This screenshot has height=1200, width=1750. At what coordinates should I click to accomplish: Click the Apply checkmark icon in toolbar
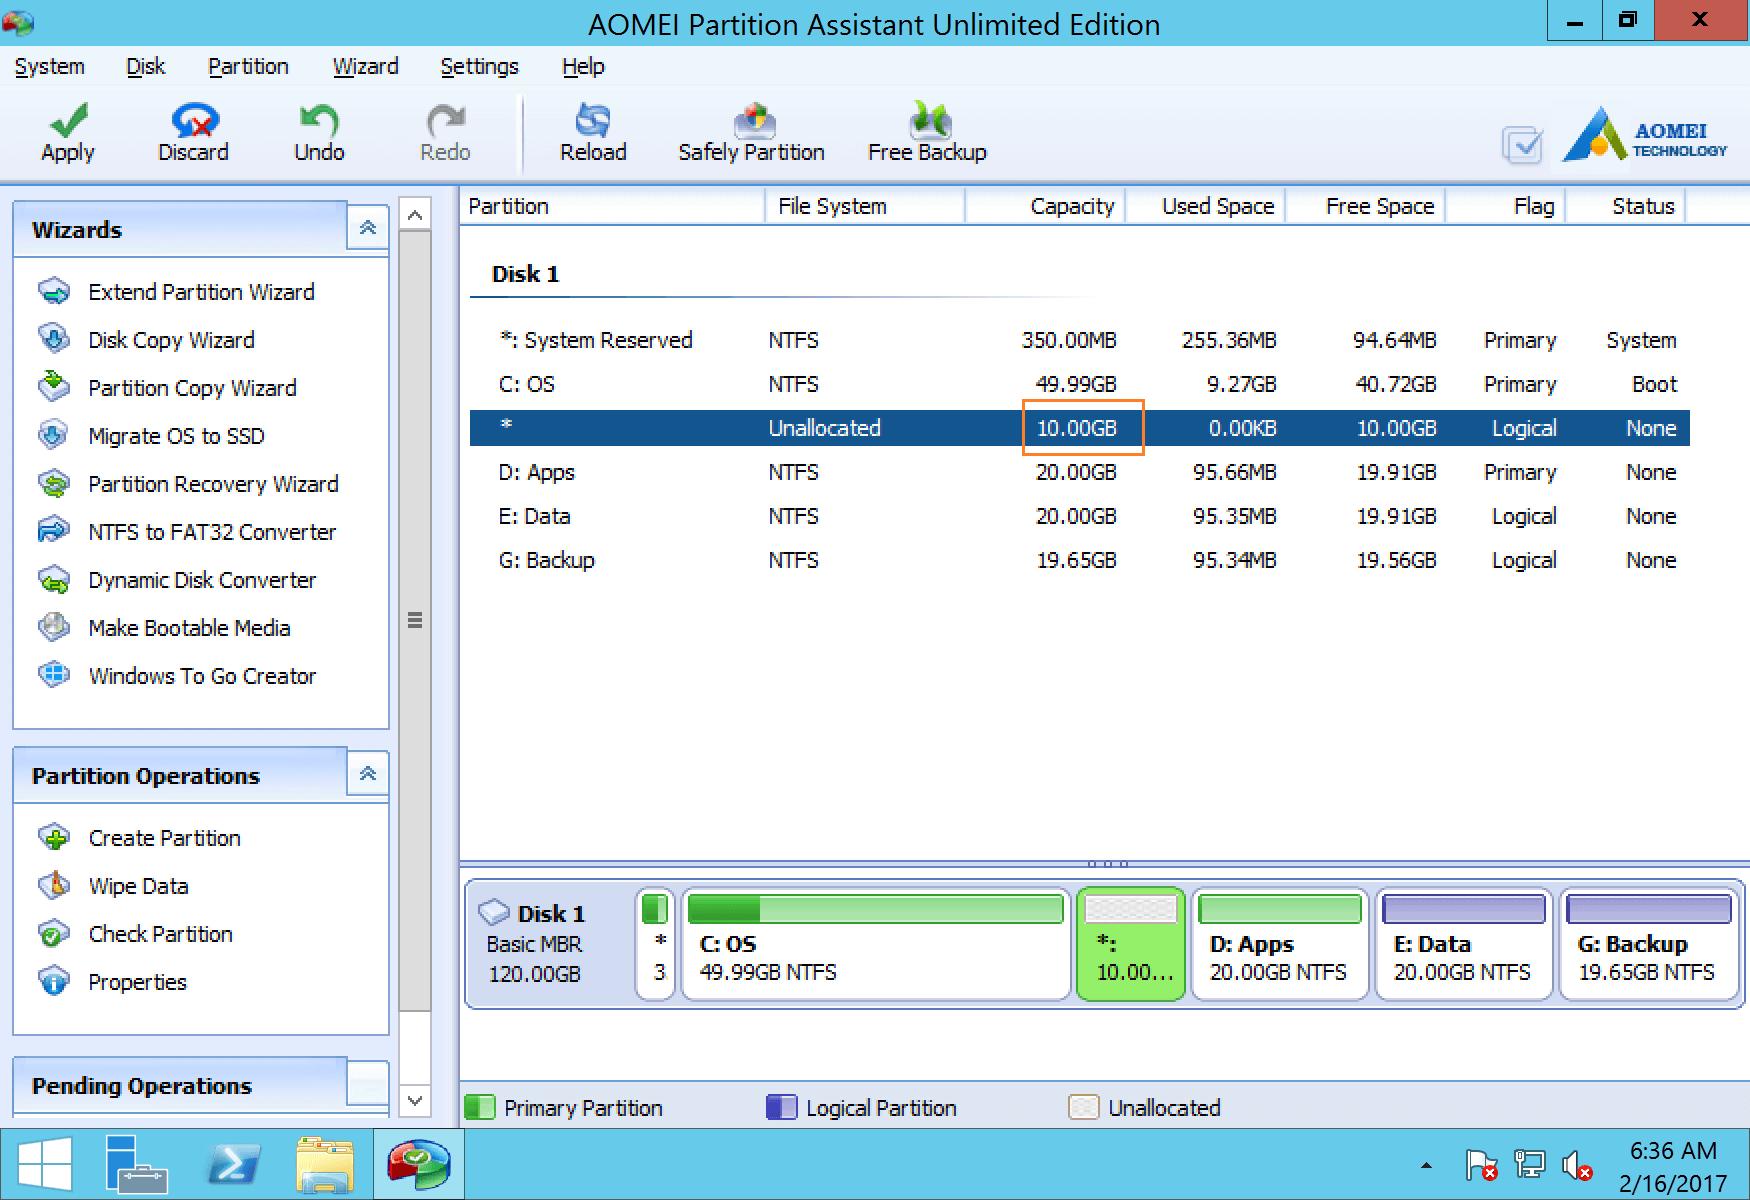tap(68, 121)
